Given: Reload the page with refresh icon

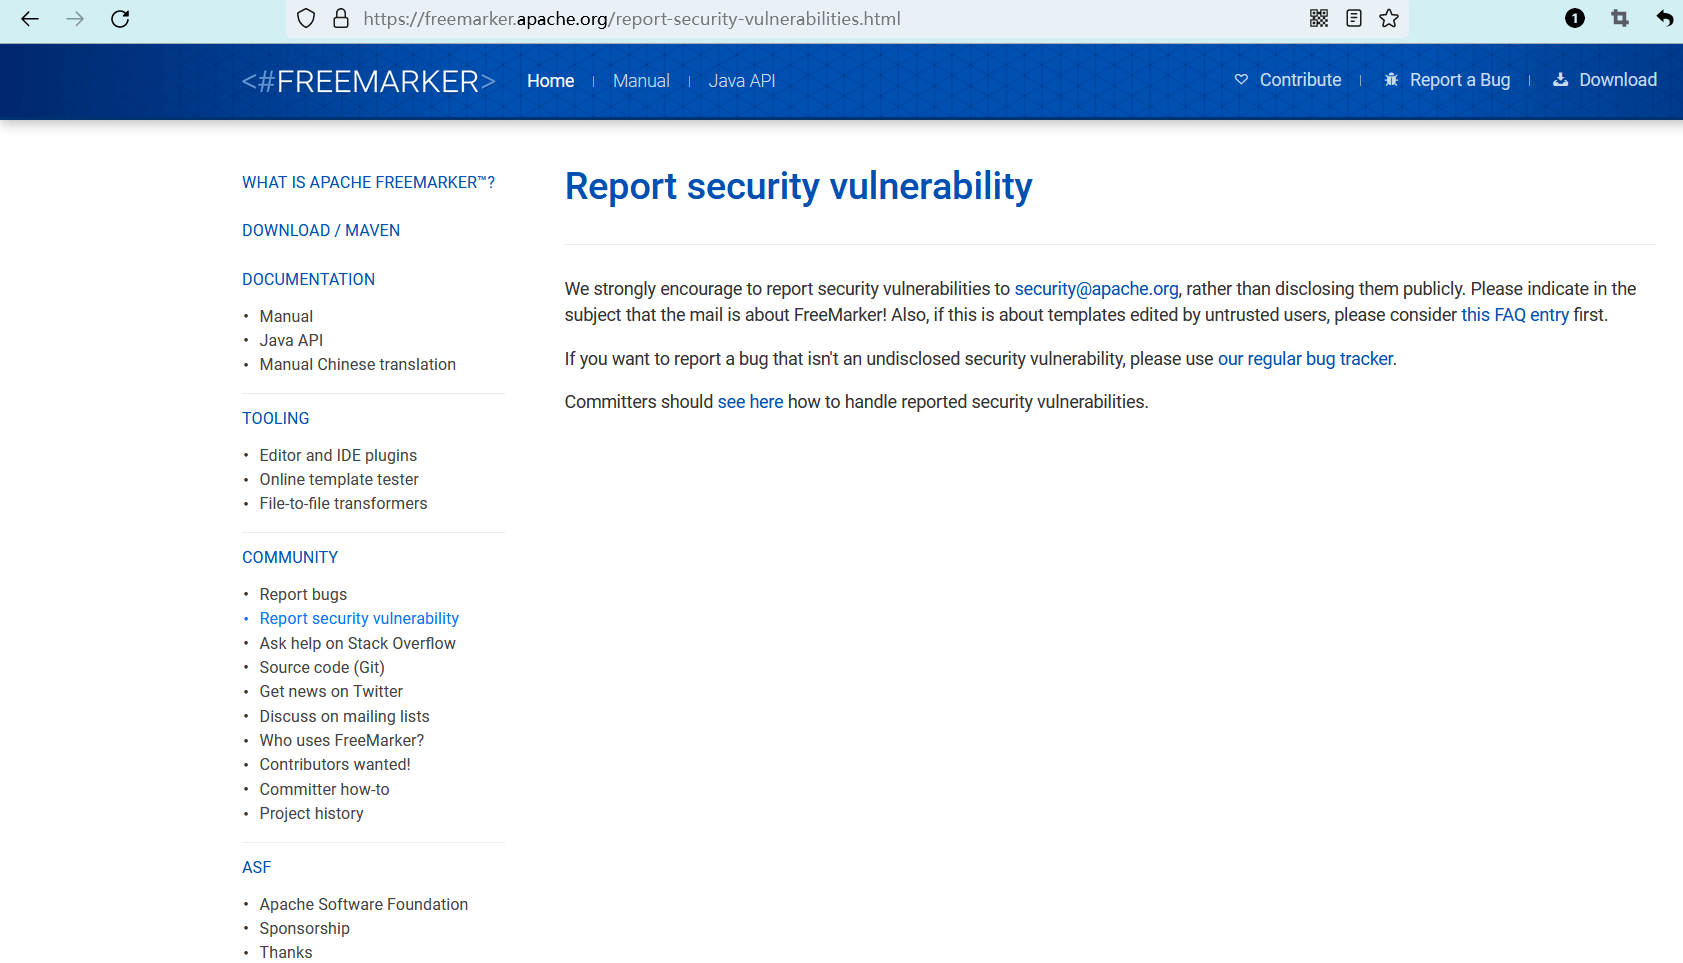Looking at the screenshot, I should [x=120, y=19].
